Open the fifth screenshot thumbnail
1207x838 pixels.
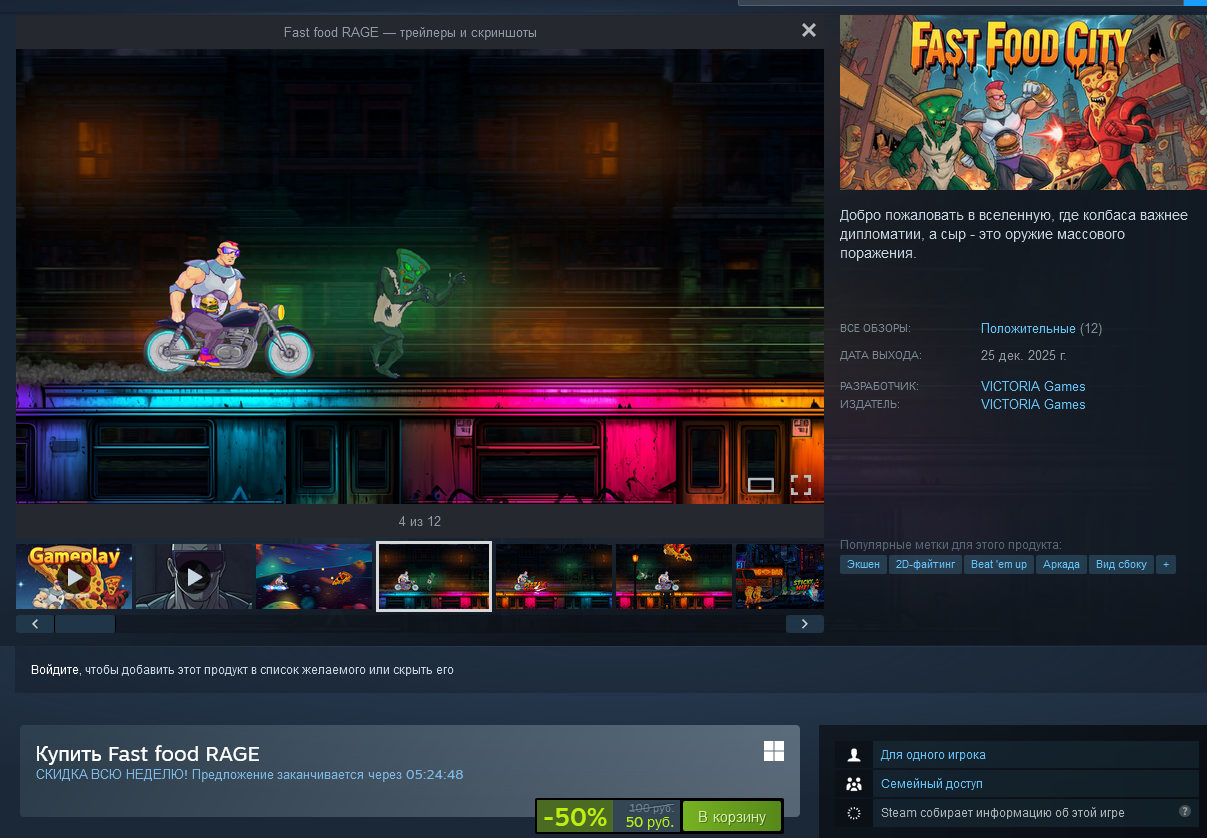click(x=554, y=577)
